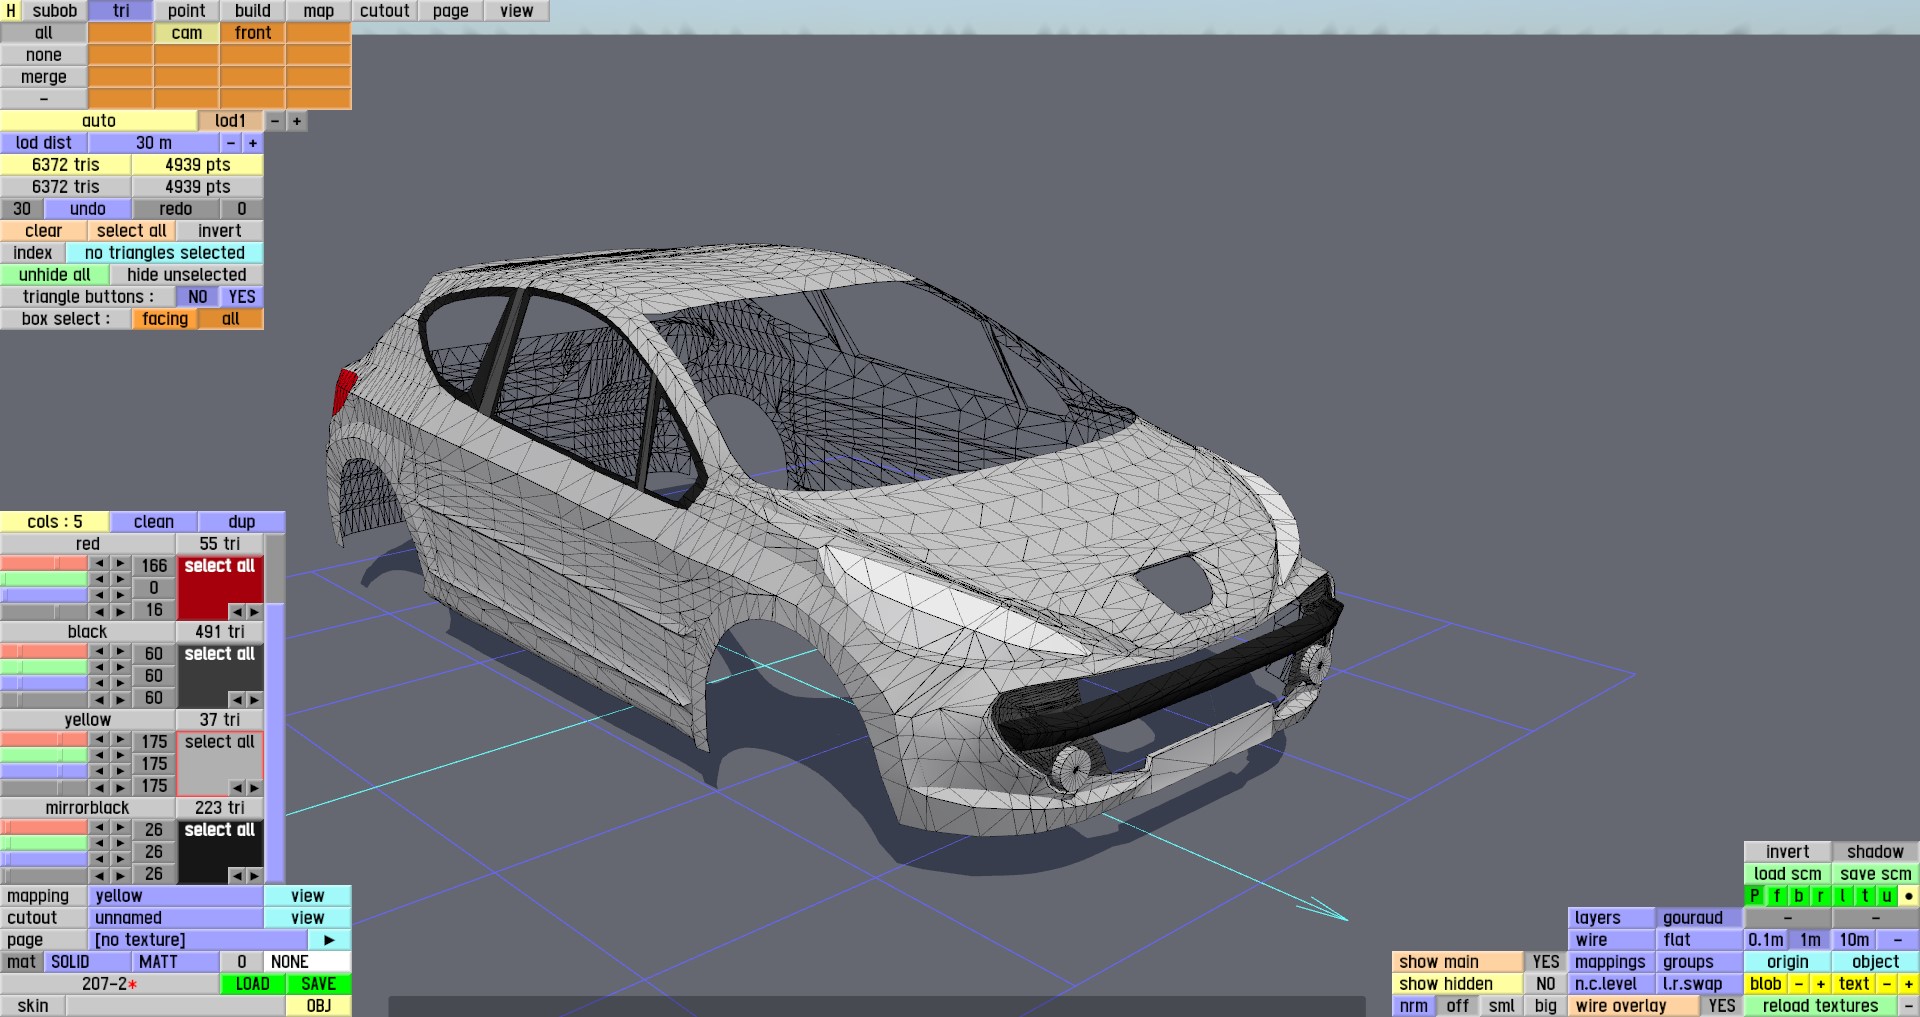Decrease lod level with the minus beside lod1
The width and height of the screenshot is (1920, 1017).
pos(275,121)
